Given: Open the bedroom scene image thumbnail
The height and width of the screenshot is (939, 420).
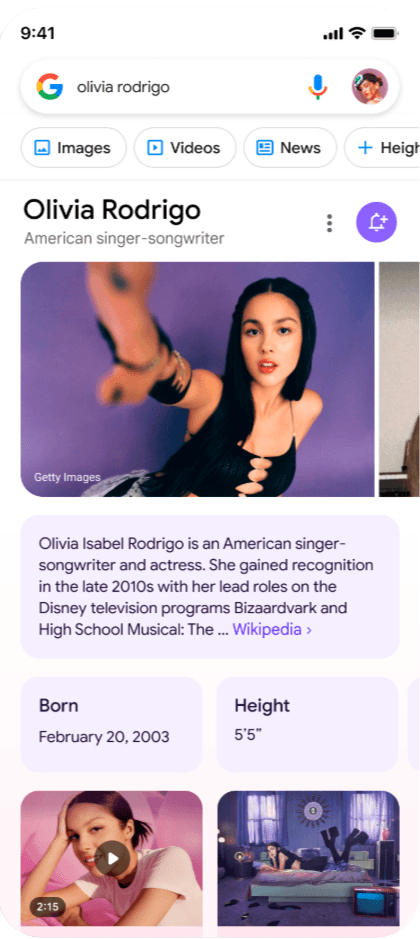Looking at the screenshot, I should click(308, 858).
